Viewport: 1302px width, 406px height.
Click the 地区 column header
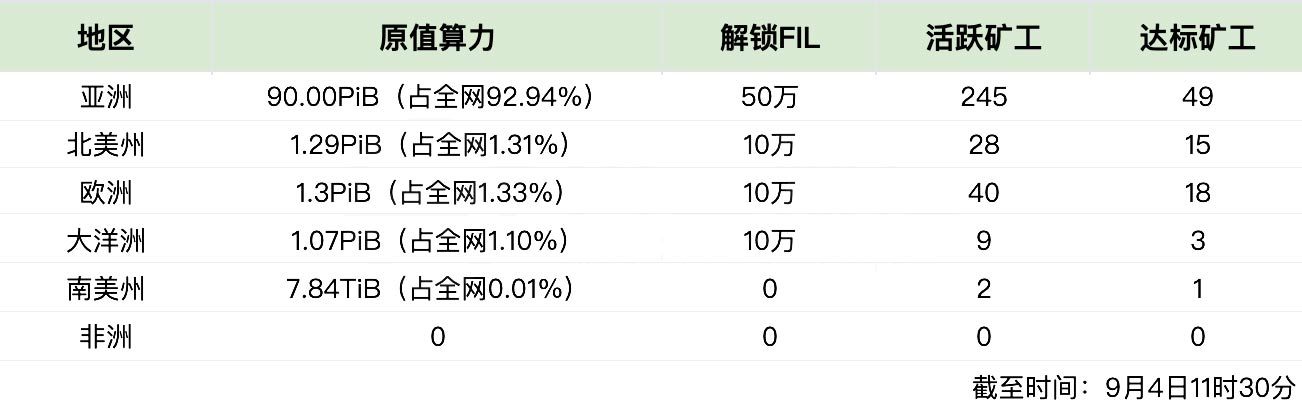click(105, 39)
